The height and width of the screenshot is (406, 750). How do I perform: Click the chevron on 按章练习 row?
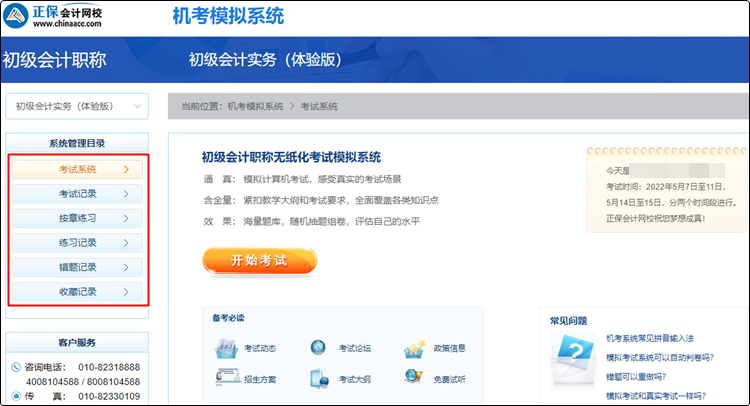[126, 218]
